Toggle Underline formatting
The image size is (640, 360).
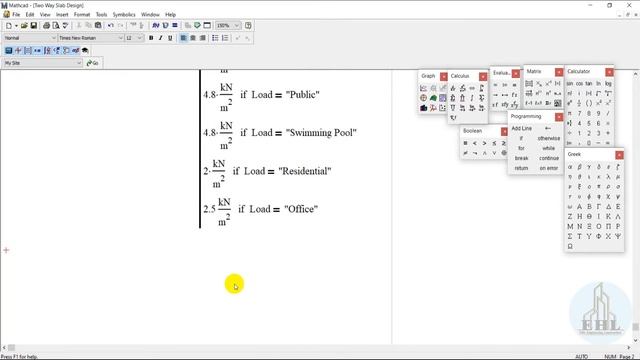tap(170, 38)
